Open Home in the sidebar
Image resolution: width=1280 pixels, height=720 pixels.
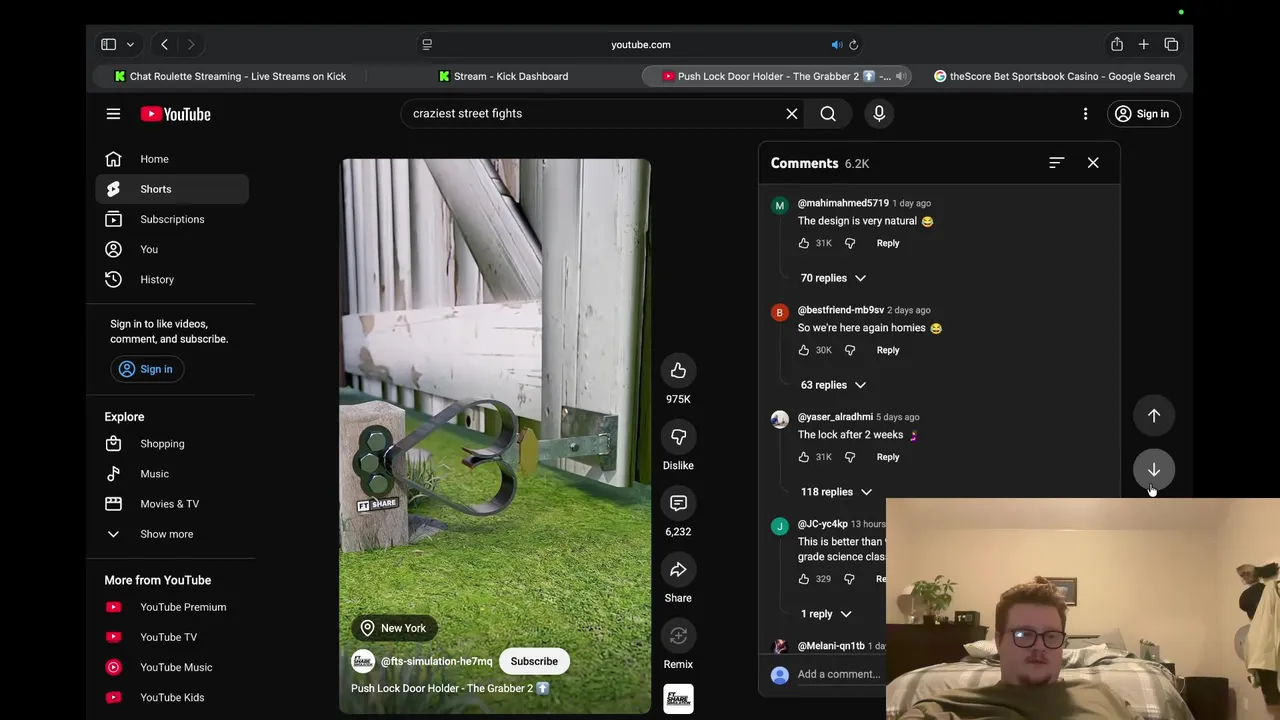click(x=172, y=159)
